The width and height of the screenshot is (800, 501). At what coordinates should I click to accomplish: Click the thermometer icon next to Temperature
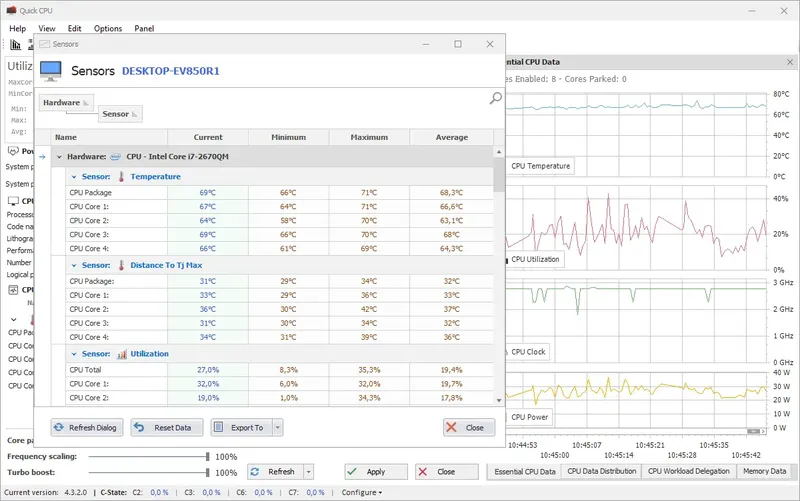[121, 177]
